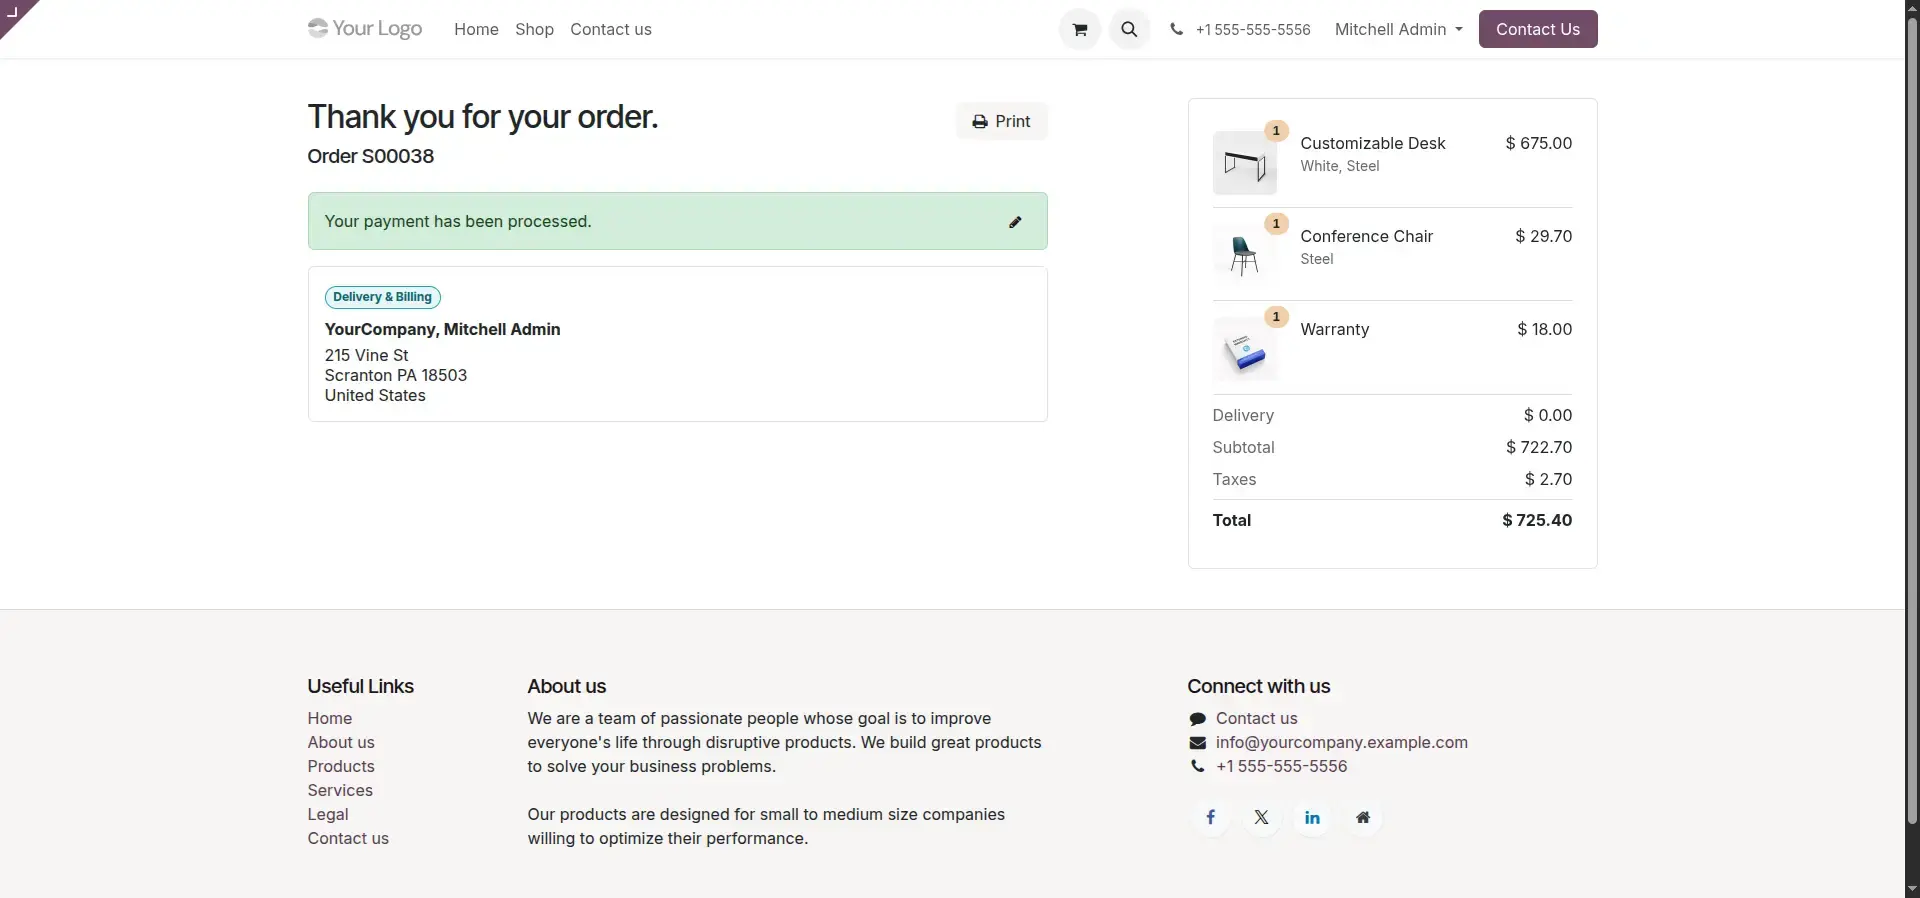Open Contact us under Useful Links

pyautogui.click(x=348, y=838)
